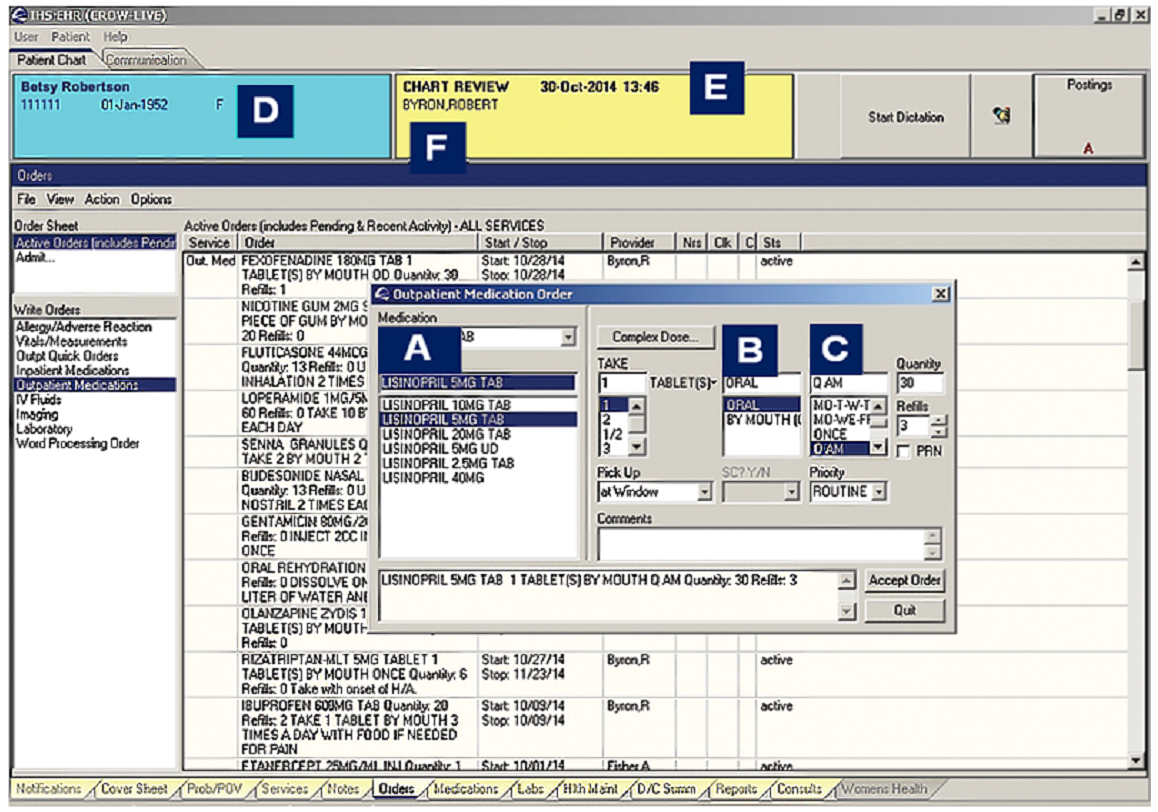Increase the Refills stepper value

click(938, 421)
